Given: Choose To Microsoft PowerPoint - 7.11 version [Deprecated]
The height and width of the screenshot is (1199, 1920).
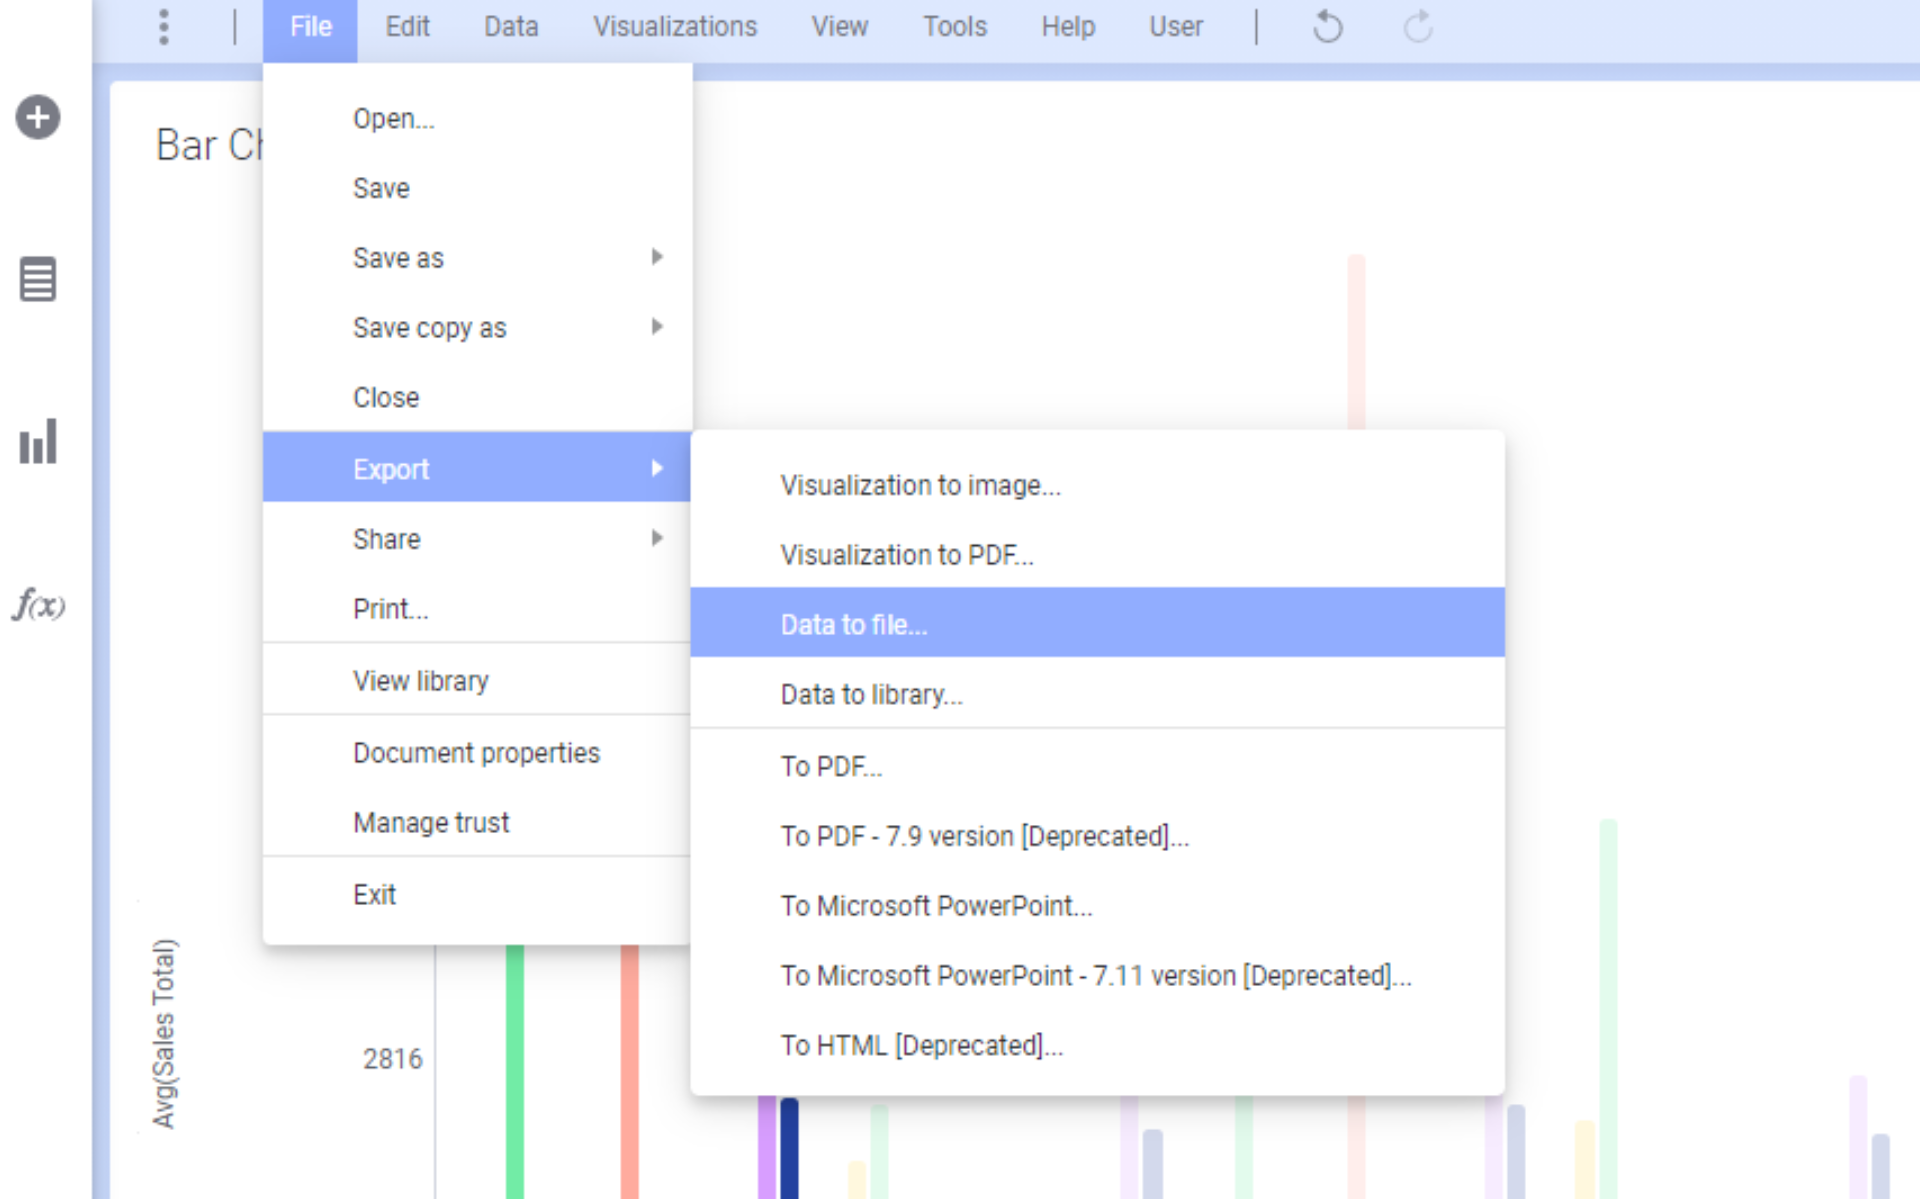Looking at the screenshot, I should 1097,976.
